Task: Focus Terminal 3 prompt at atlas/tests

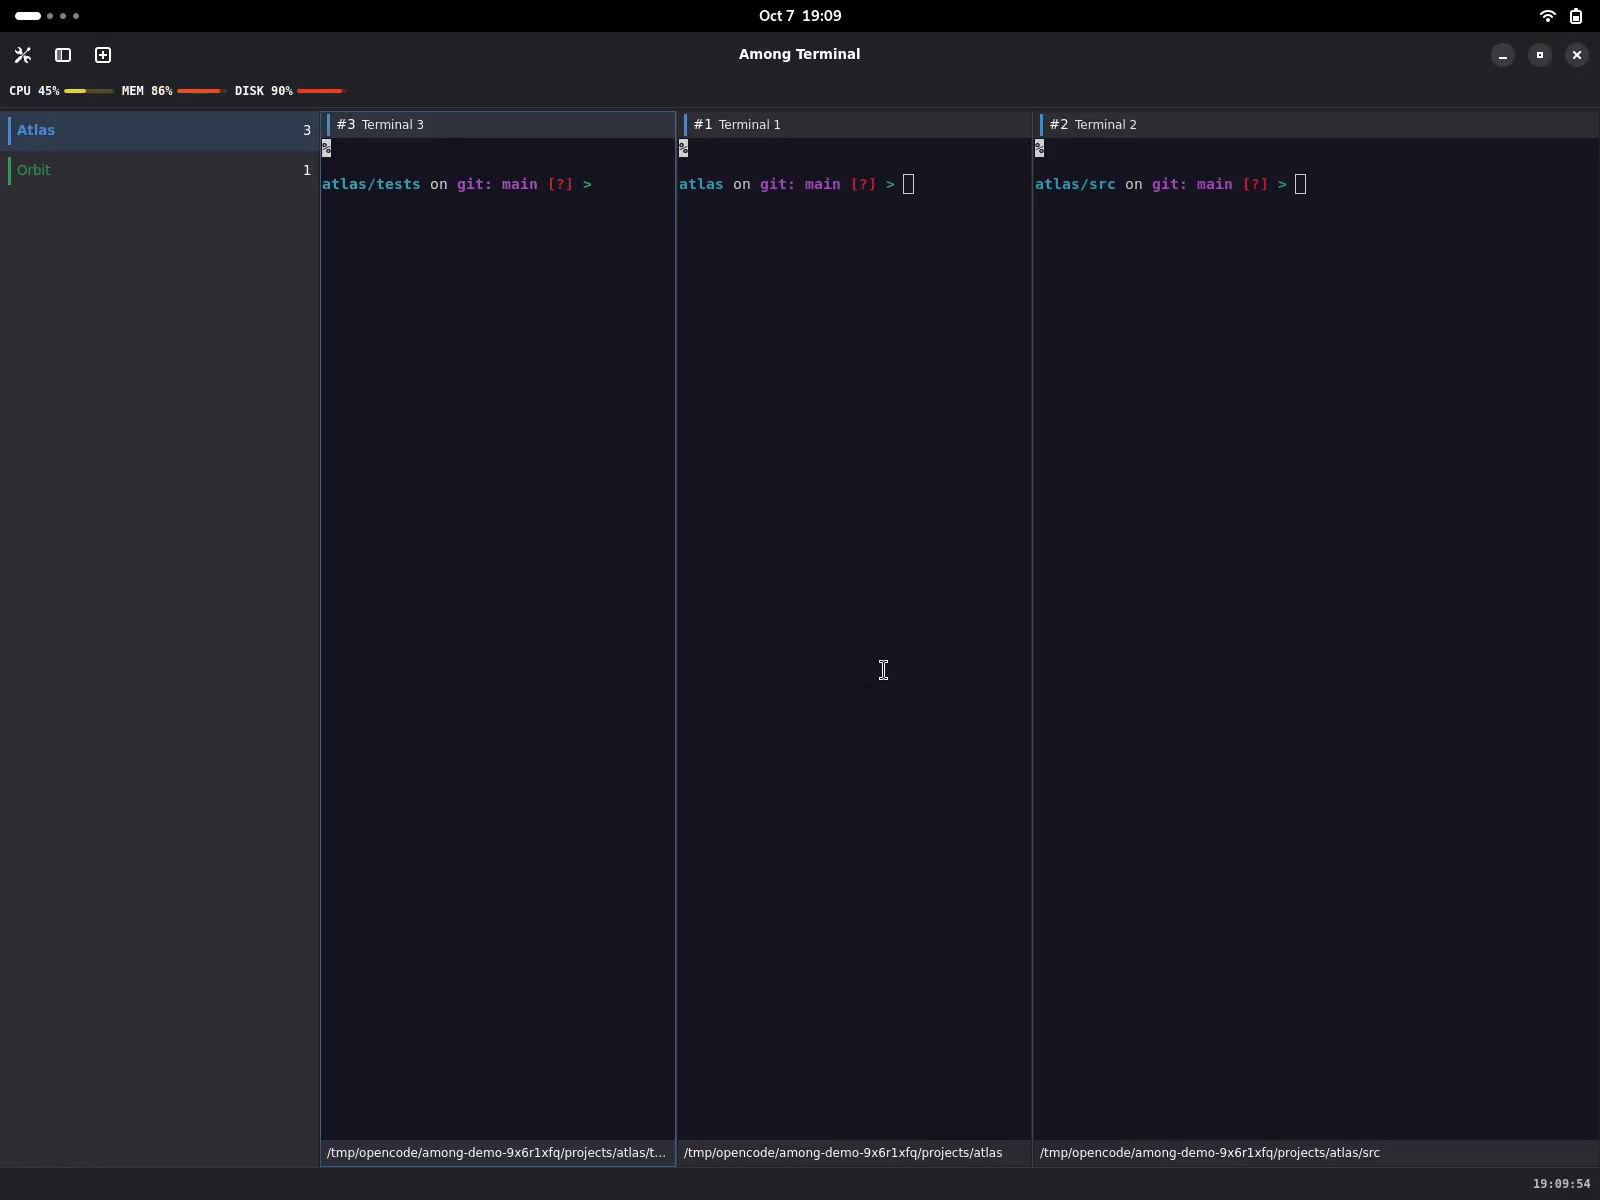Action: (457, 184)
